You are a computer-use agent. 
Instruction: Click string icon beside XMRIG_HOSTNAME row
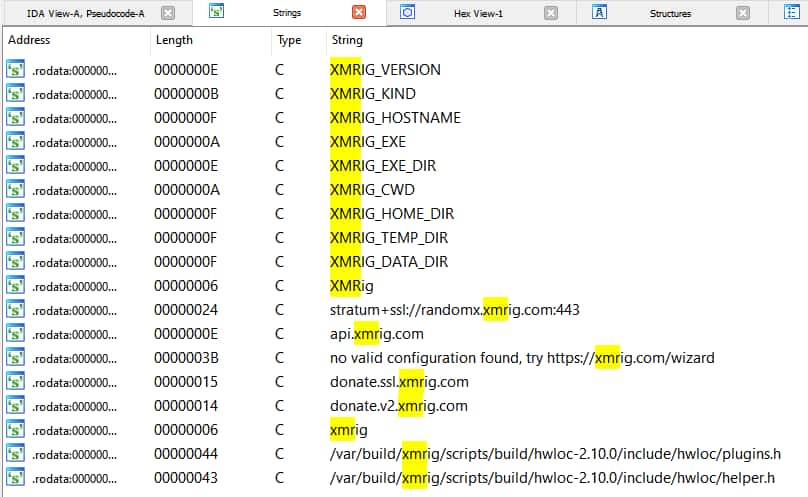[x=15, y=118]
